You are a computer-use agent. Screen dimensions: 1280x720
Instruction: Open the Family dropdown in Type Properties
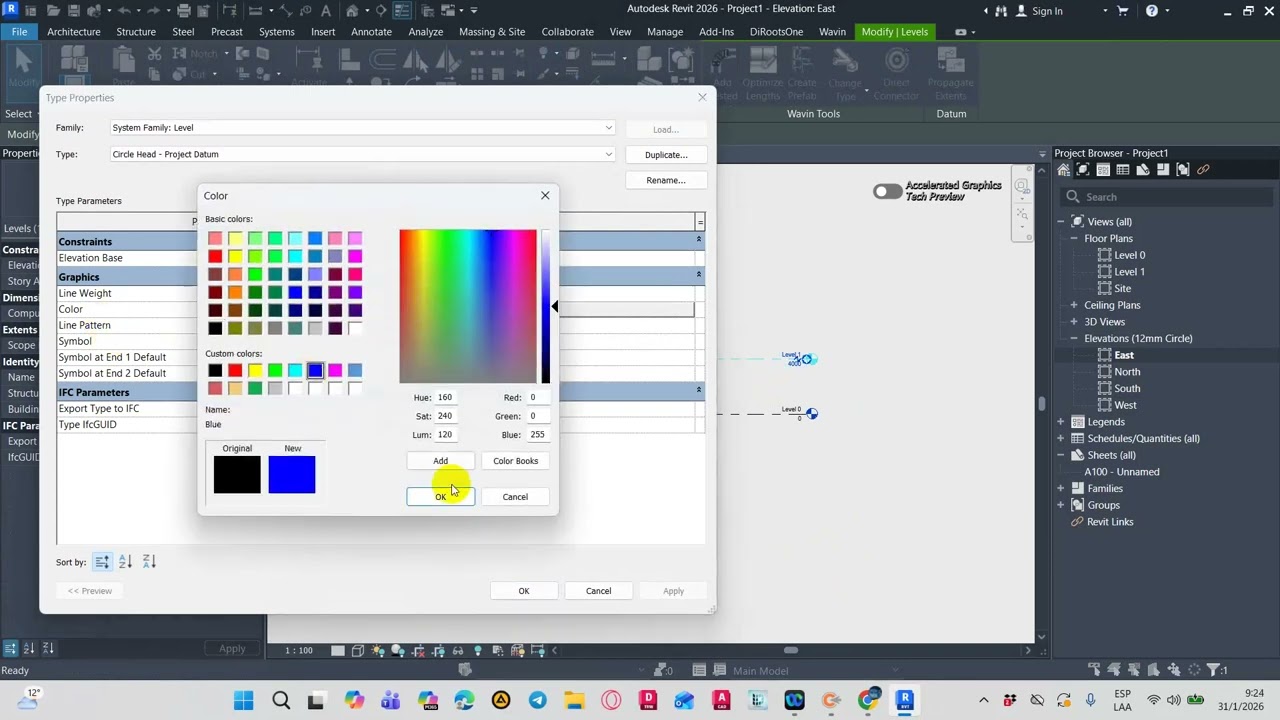pyautogui.click(x=608, y=128)
